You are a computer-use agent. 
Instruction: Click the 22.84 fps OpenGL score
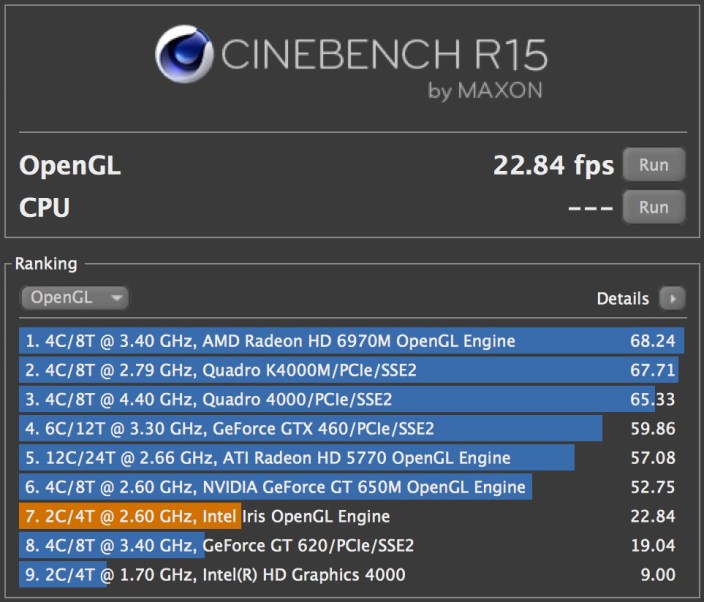553,165
